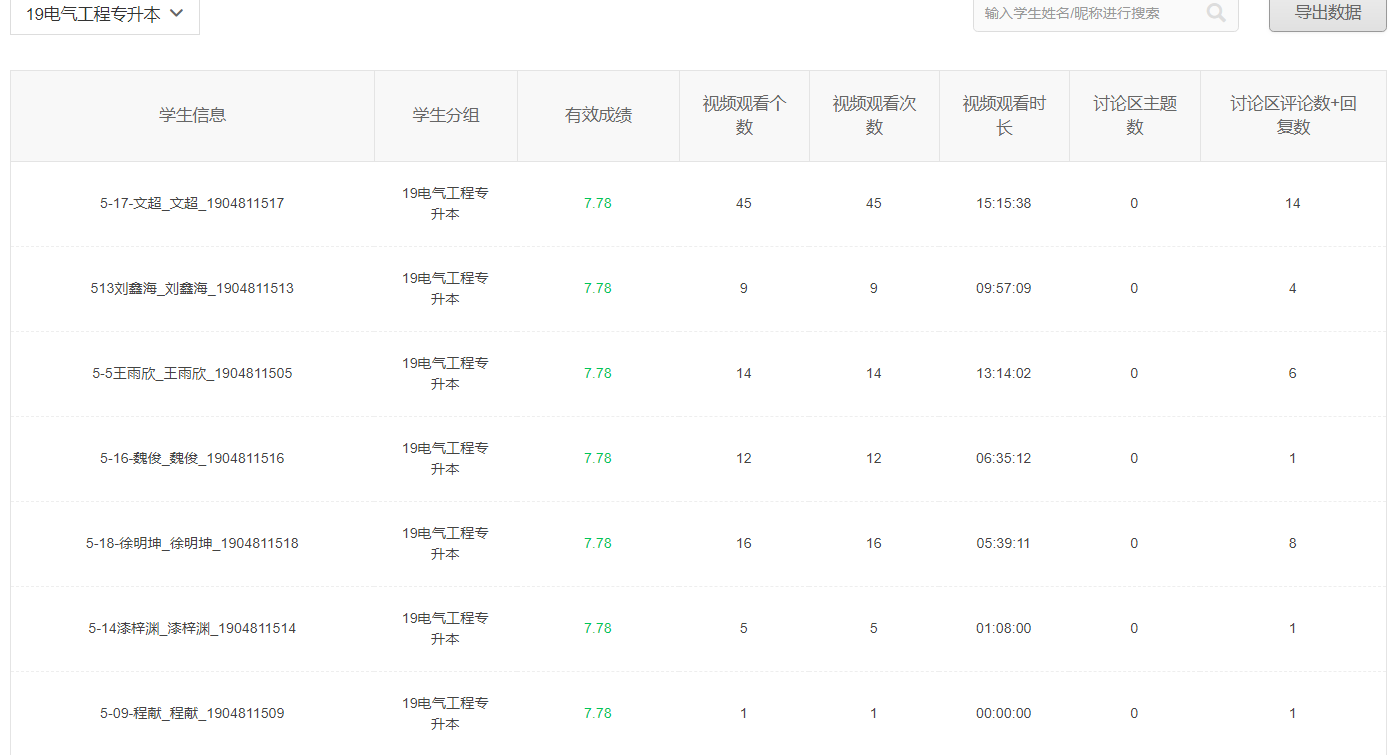
Task: Click the group cell in 文超's row
Action: 446,203
